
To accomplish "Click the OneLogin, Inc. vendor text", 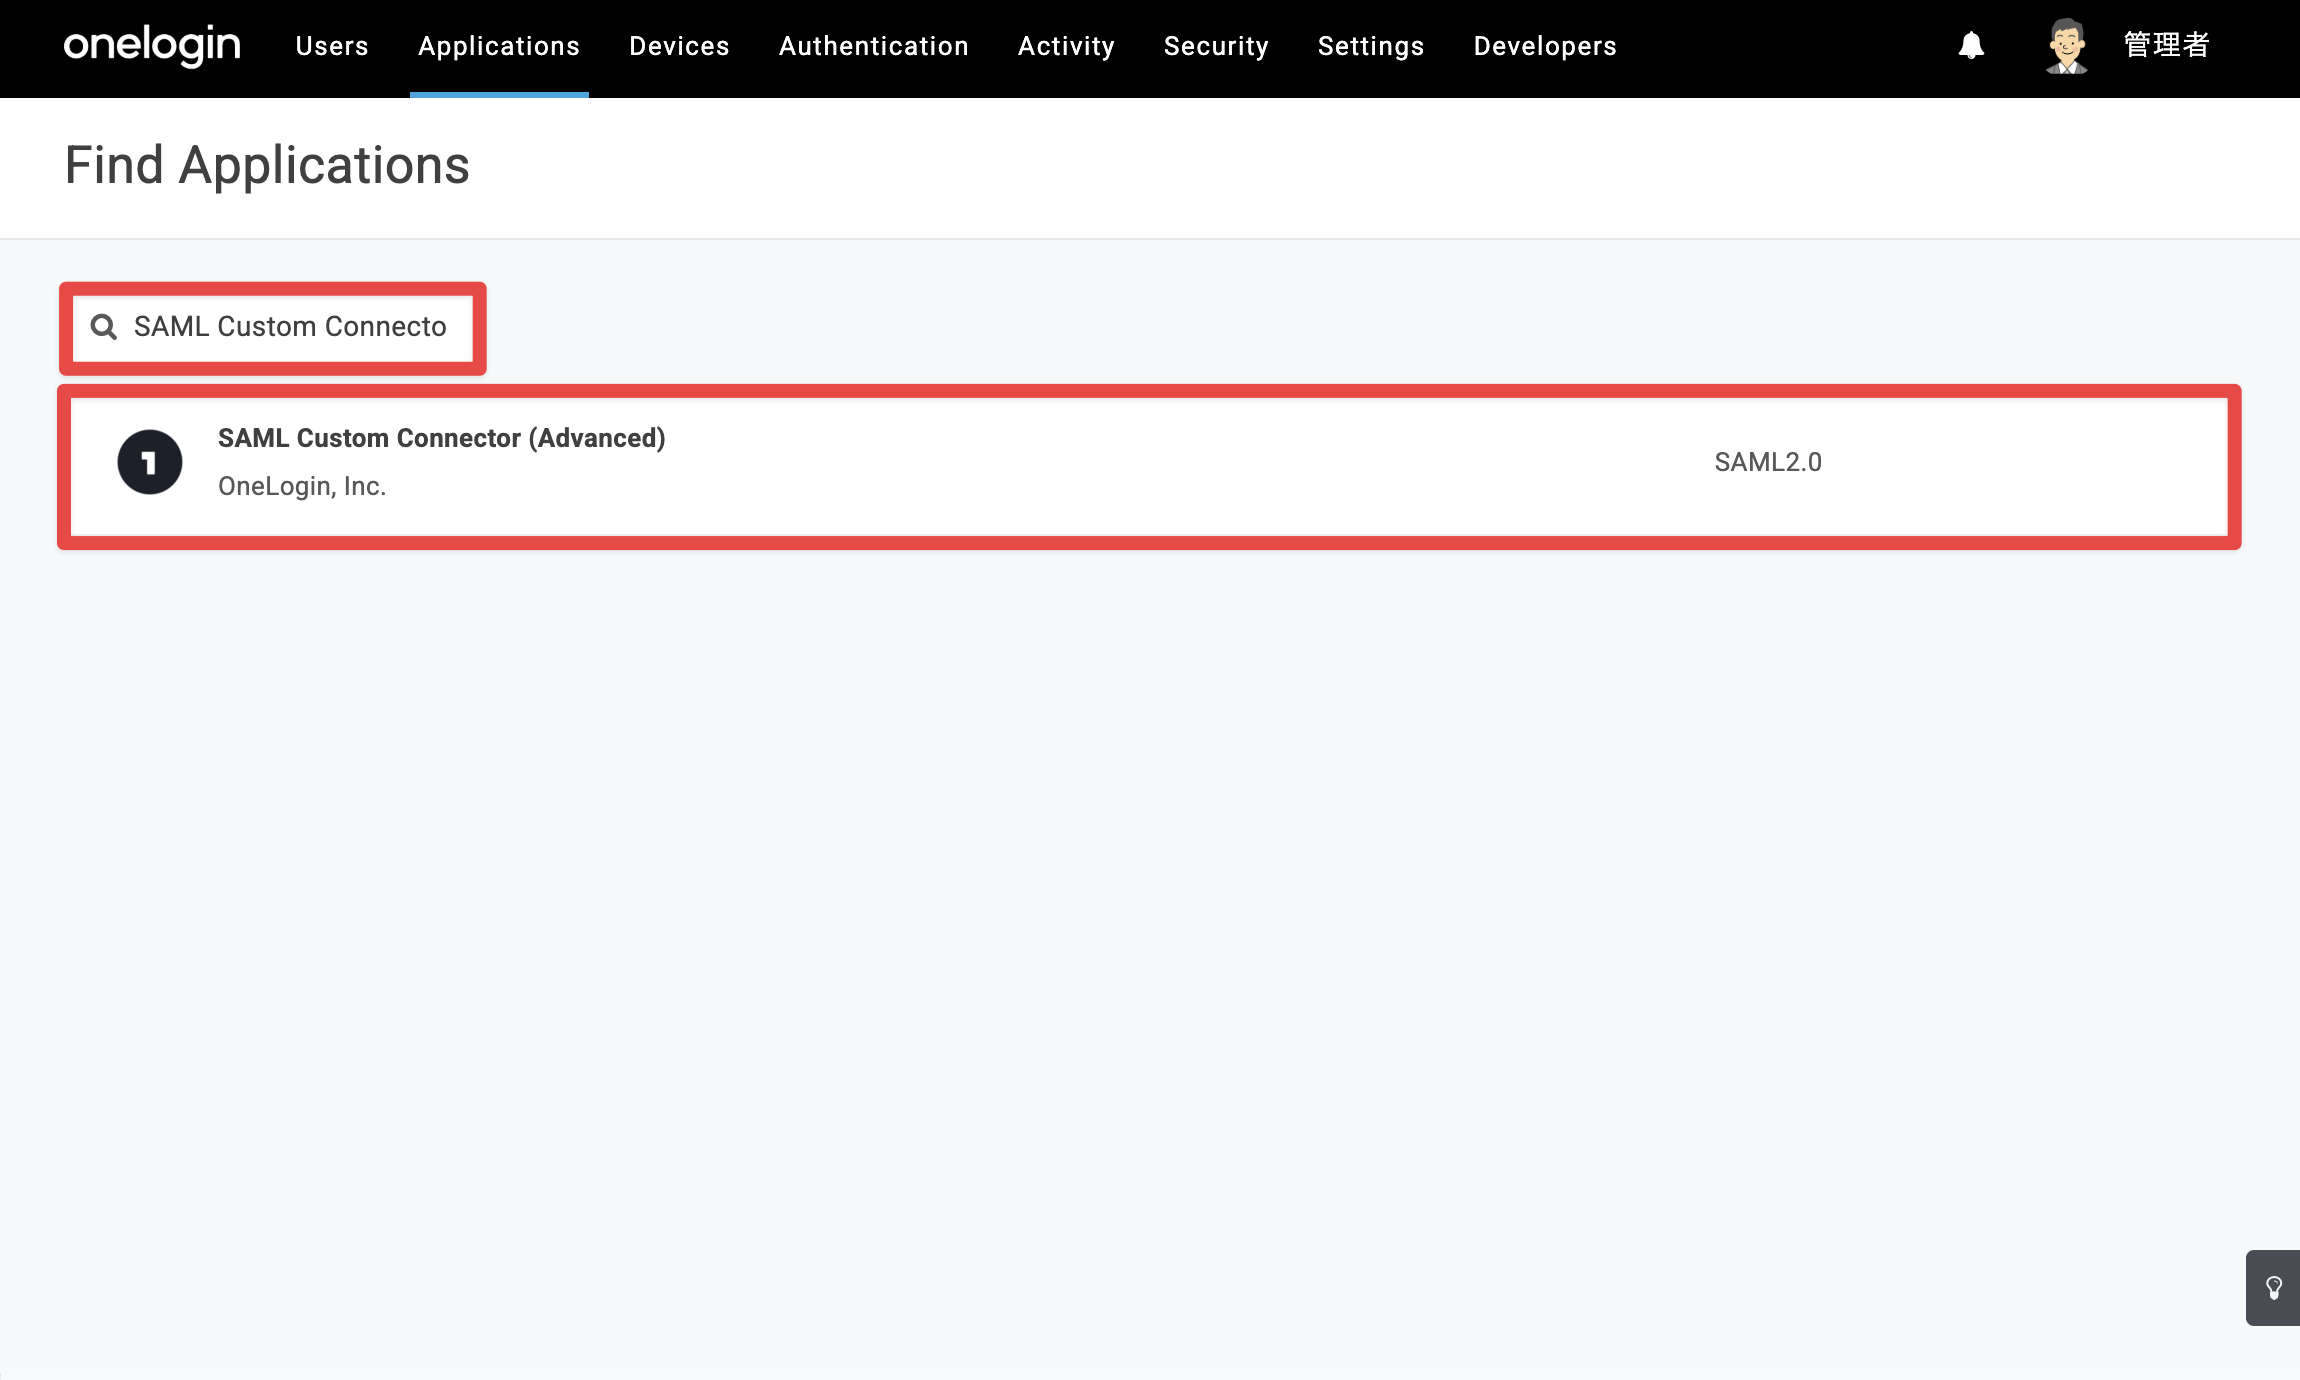I will click(x=302, y=486).
